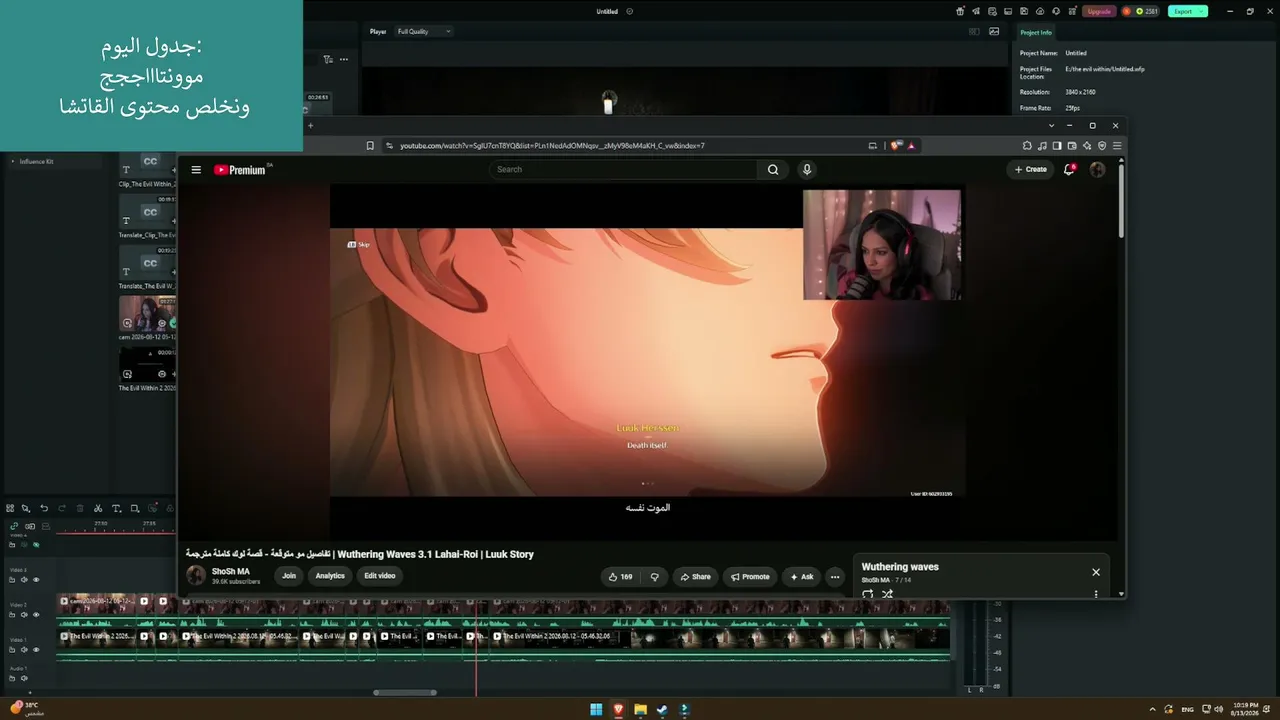Image resolution: width=1280 pixels, height=720 pixels.
Task: Open browser main hamburger menu
Action: click(x=1117, y=146)
